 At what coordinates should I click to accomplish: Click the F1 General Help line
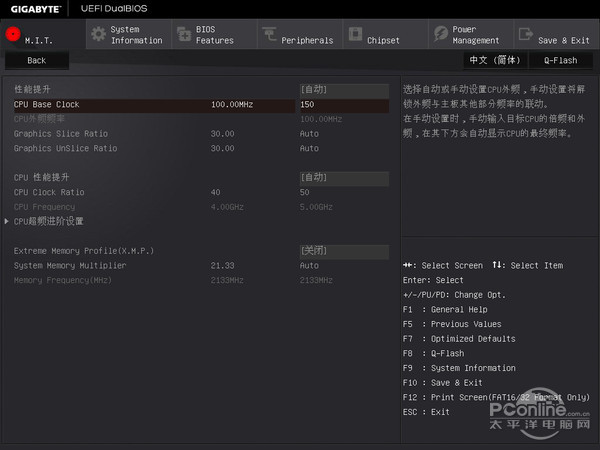445,309
